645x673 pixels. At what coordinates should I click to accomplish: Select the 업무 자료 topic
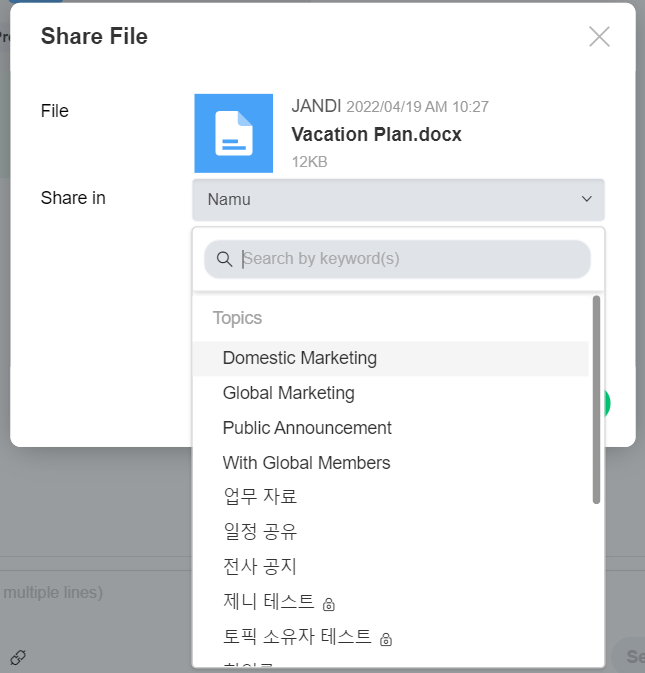(x=260, y=497)
